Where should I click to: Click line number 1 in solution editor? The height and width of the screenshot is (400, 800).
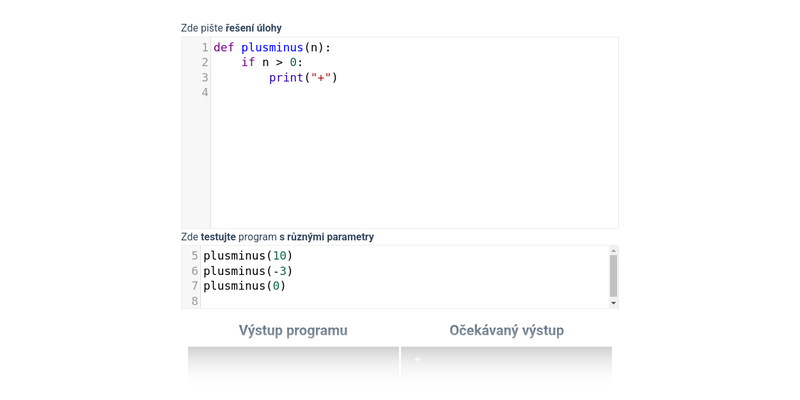point(204,47)
